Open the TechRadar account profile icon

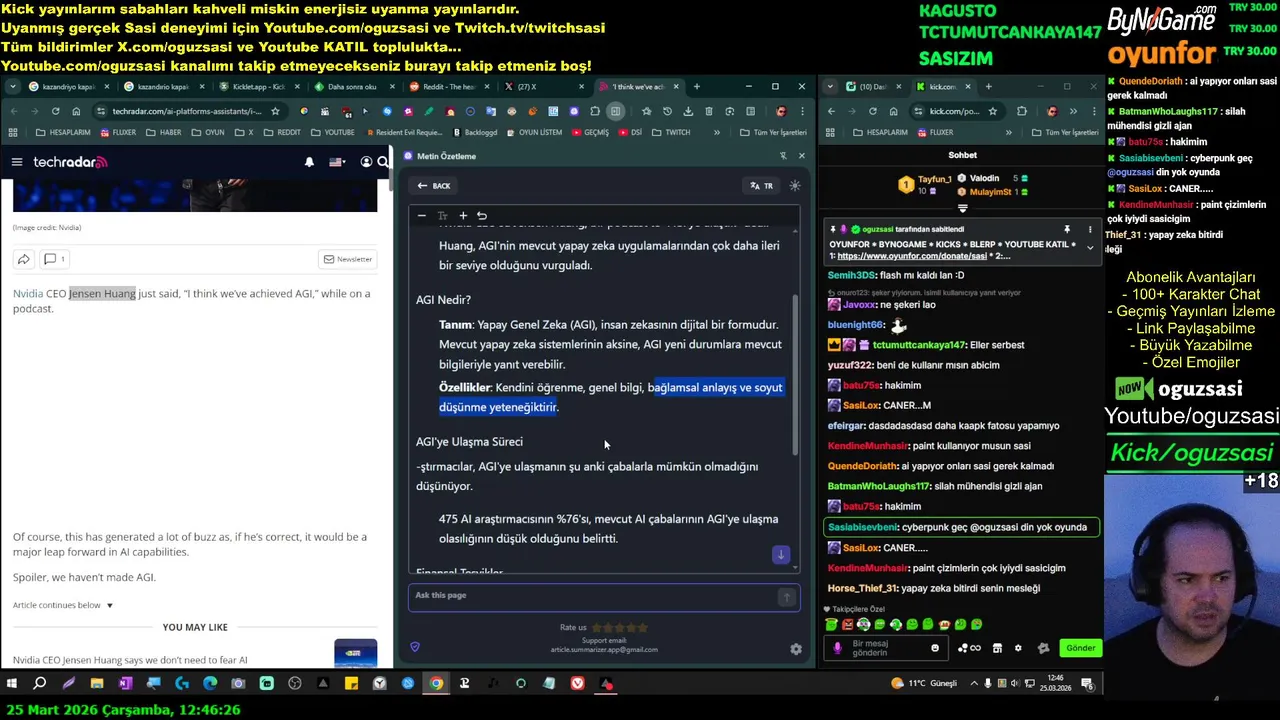click(366, 162)
